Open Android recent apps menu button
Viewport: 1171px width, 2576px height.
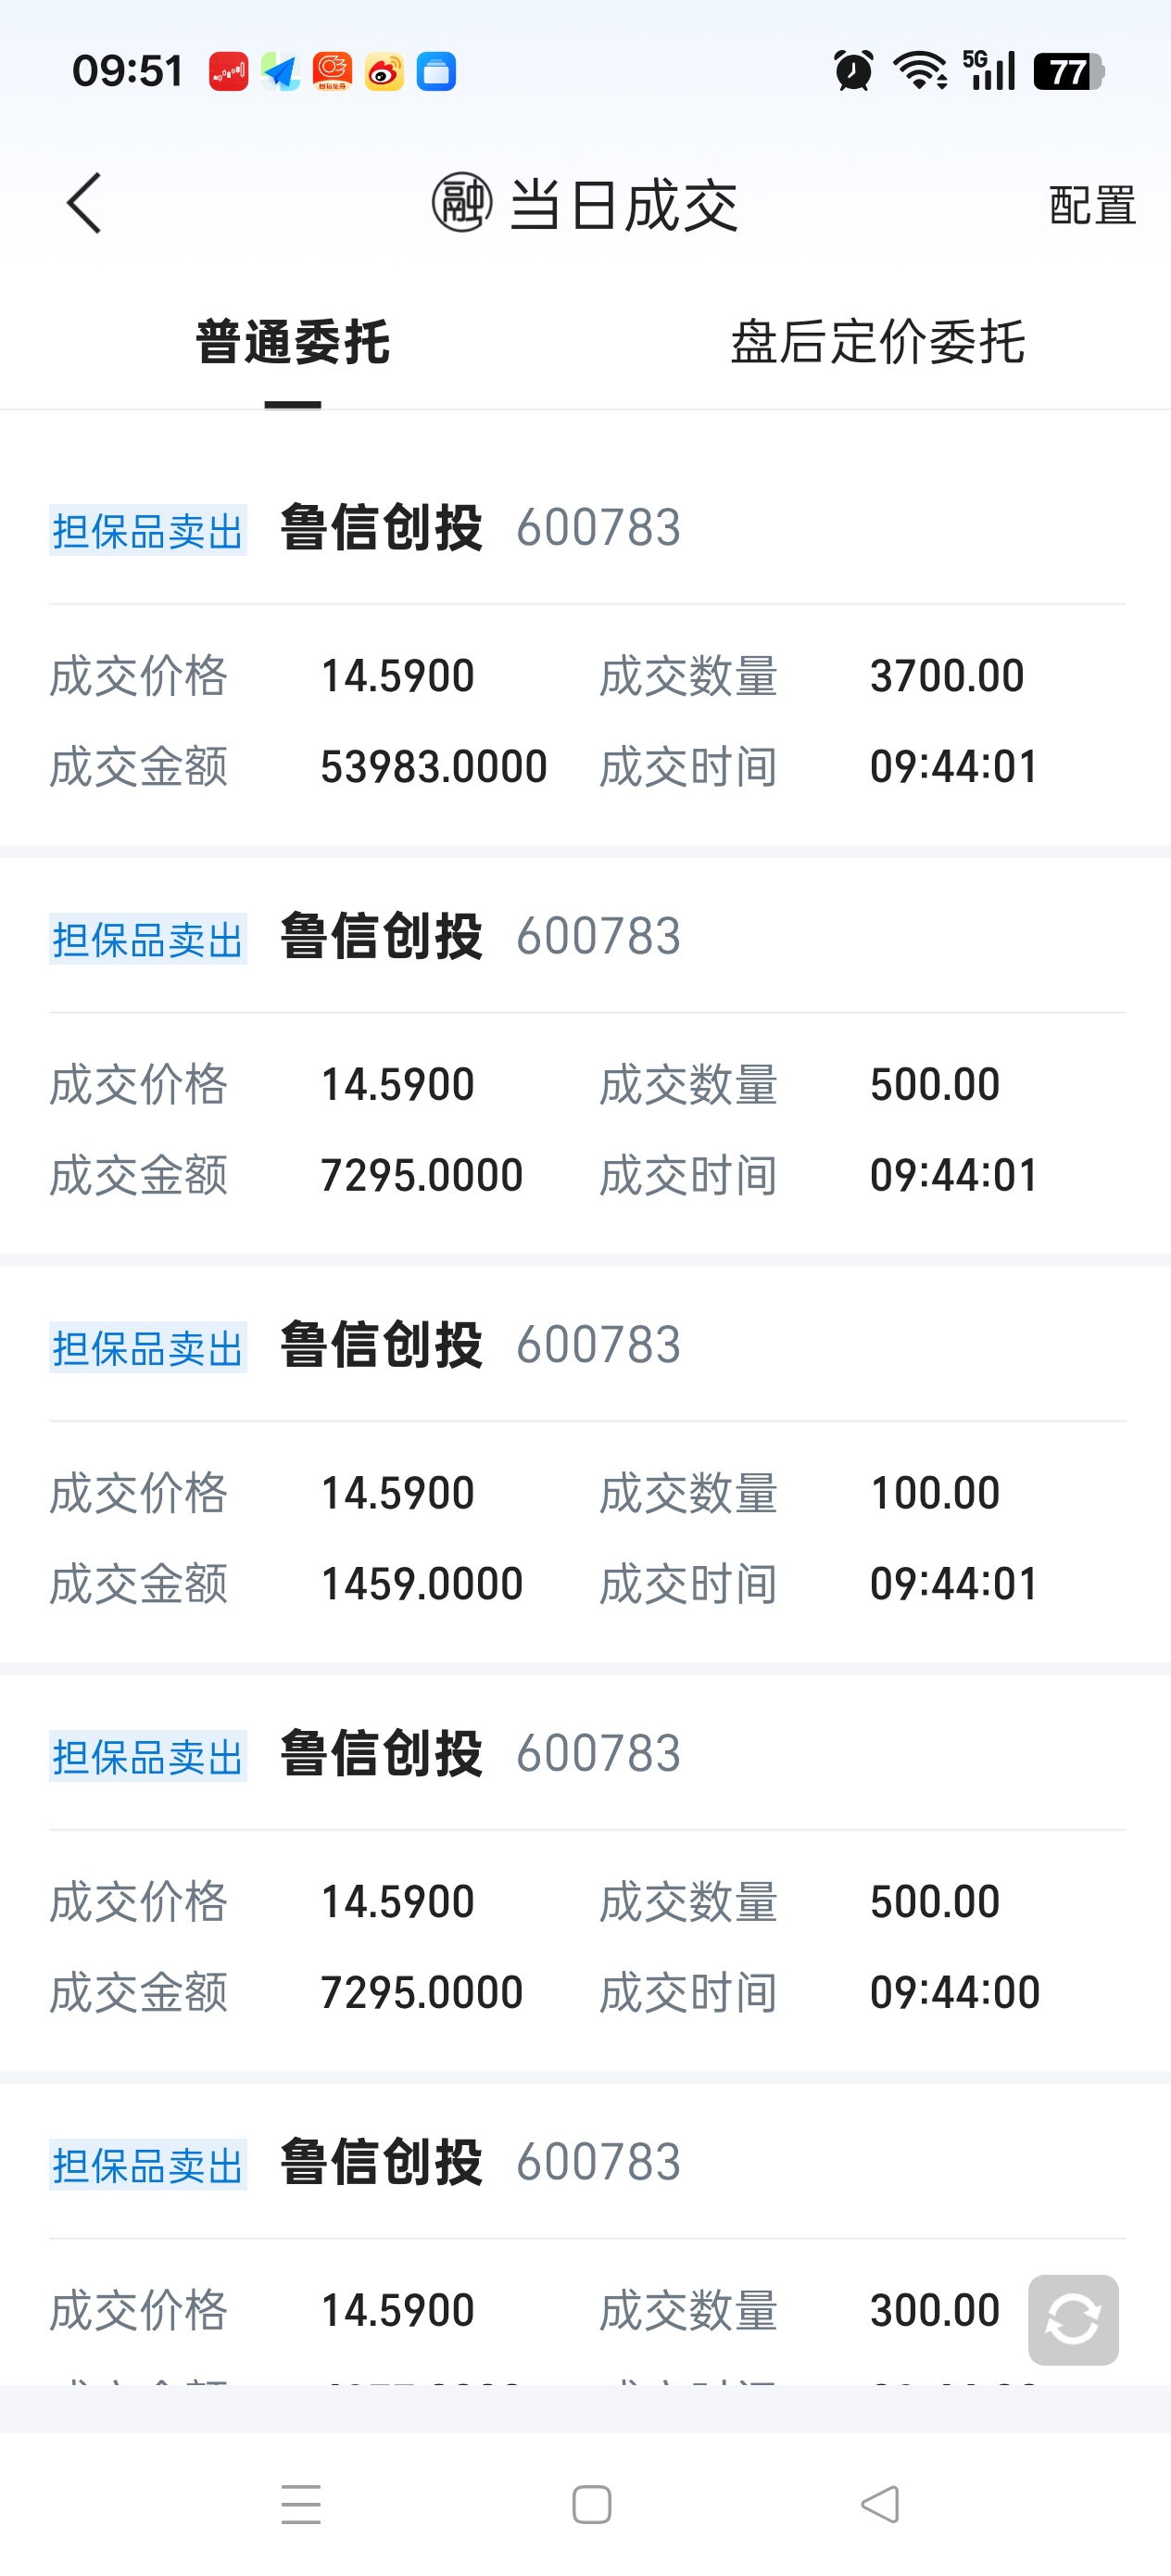click(301, 2504)
